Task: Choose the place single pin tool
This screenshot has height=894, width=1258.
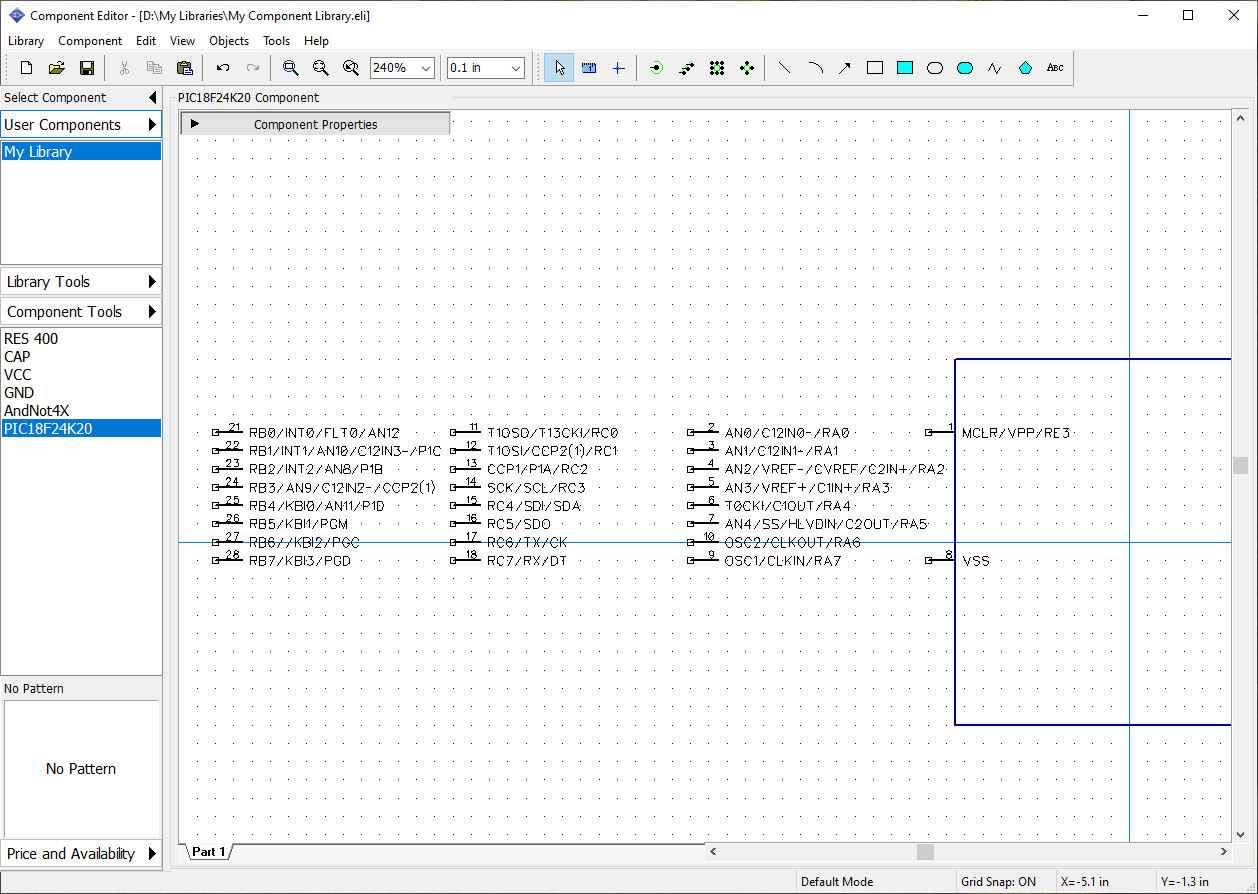Action: tap(656, 68)
